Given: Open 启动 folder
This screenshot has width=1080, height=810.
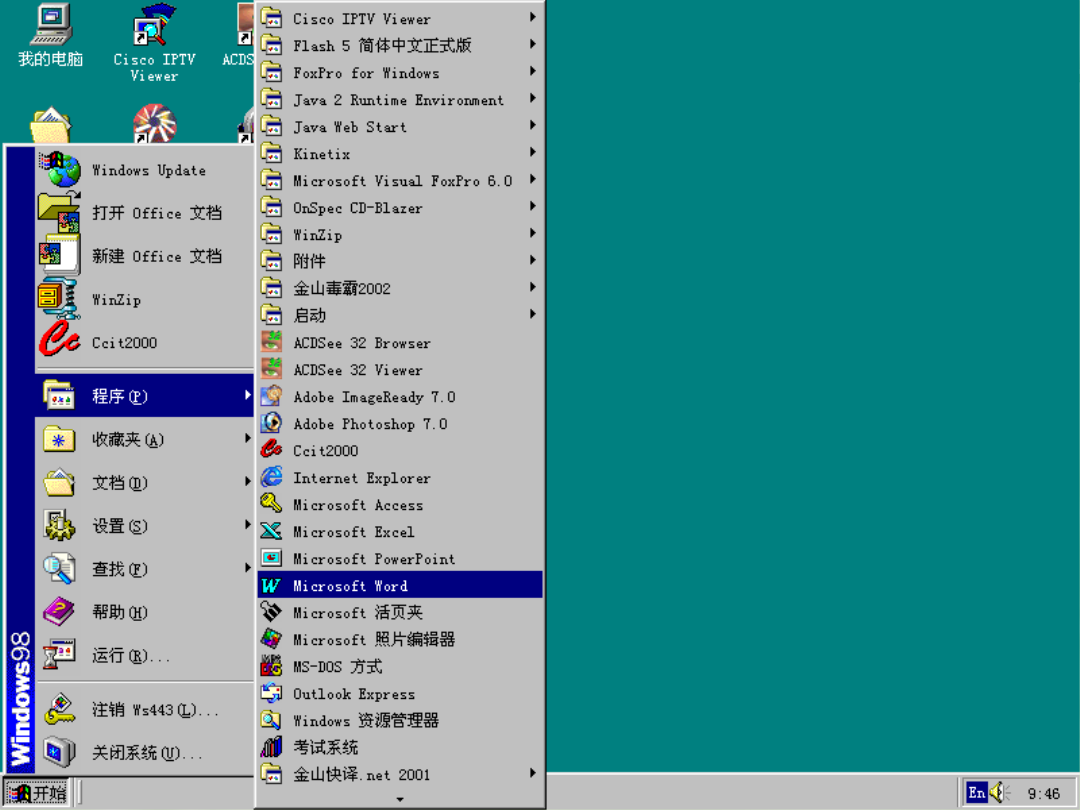Looking at the screenshot, I should tap(399, 315).
